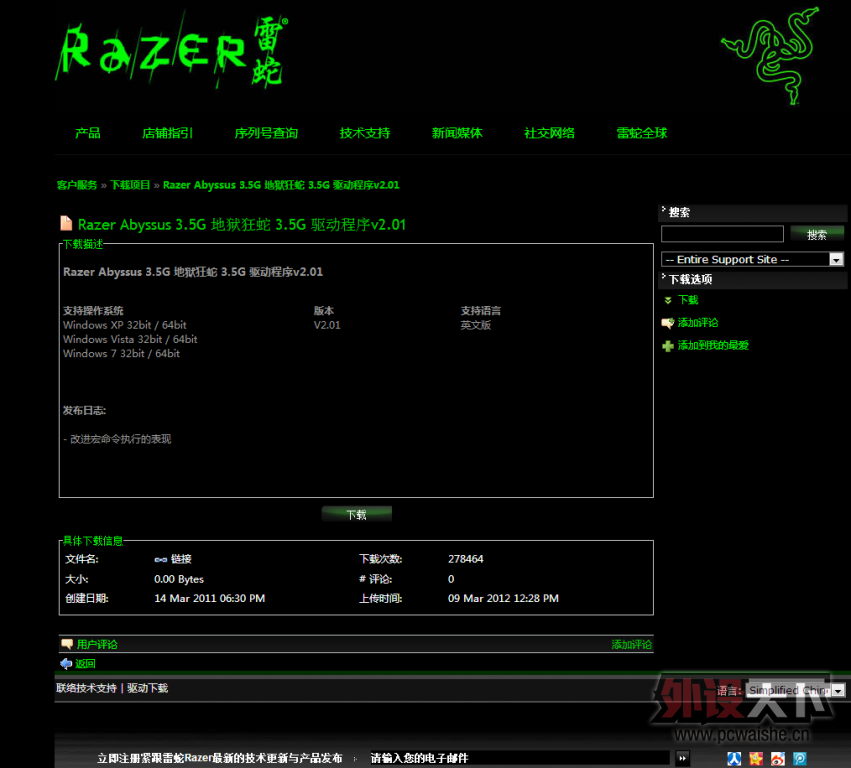Open the 新闻媒体 menu
The image size is (851, 768).
point(457,133)
